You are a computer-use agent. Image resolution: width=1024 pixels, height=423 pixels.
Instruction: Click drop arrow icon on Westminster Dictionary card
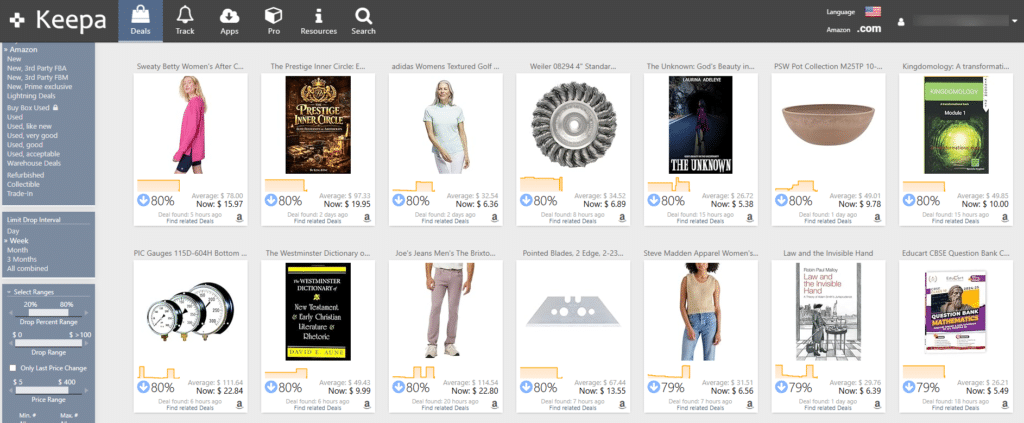[x=271, y=387]
